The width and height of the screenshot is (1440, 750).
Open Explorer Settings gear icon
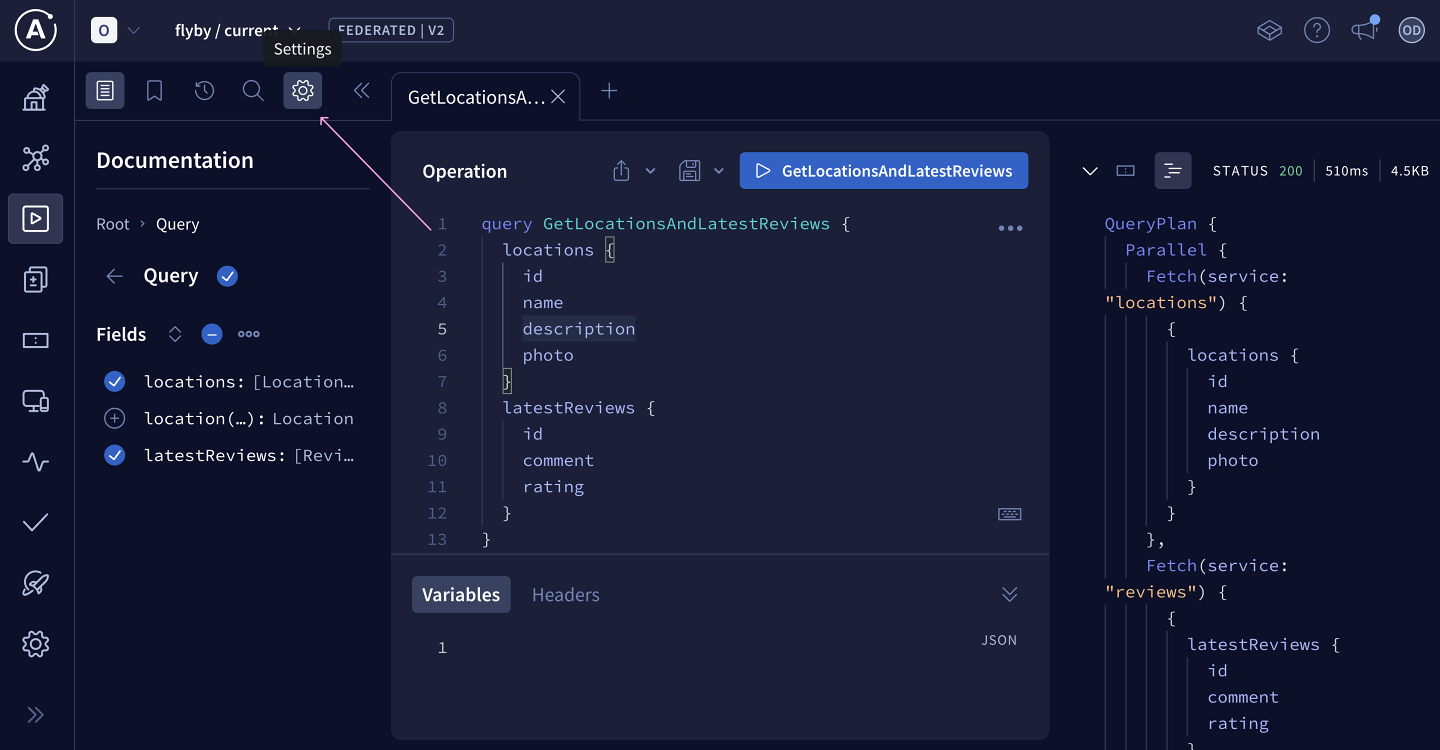303,91
